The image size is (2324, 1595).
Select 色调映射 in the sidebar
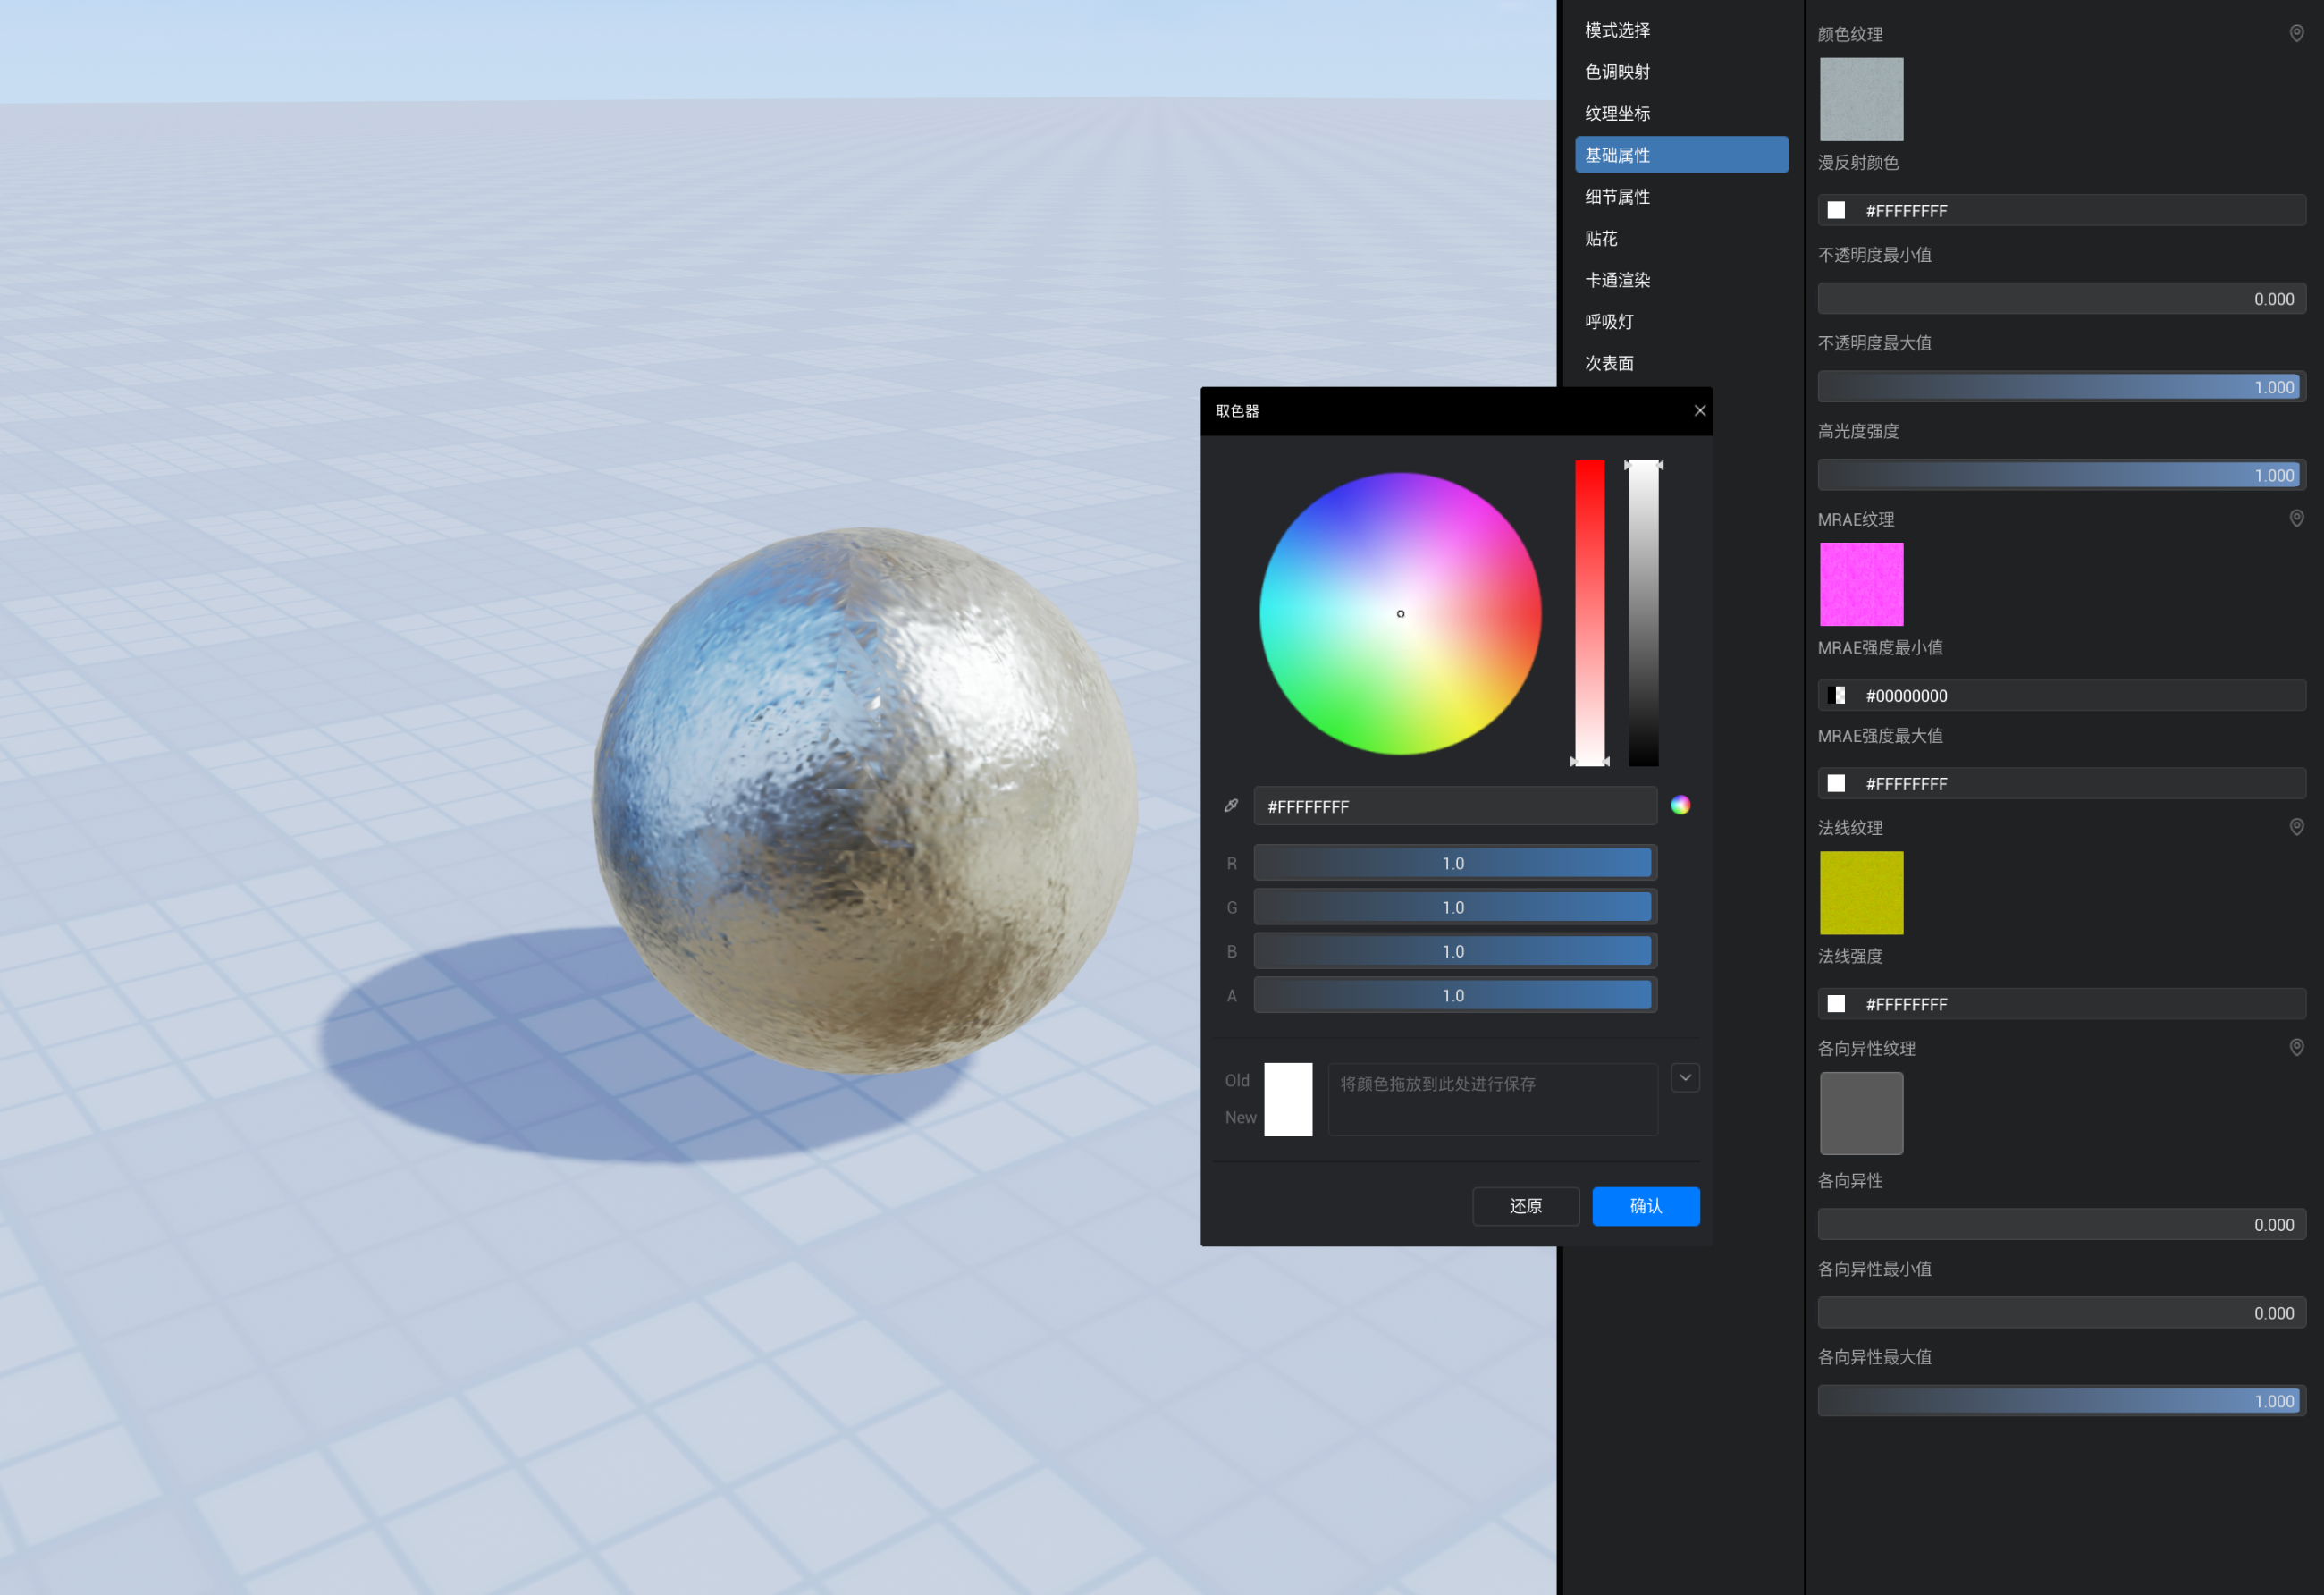tap(1681, 72)
